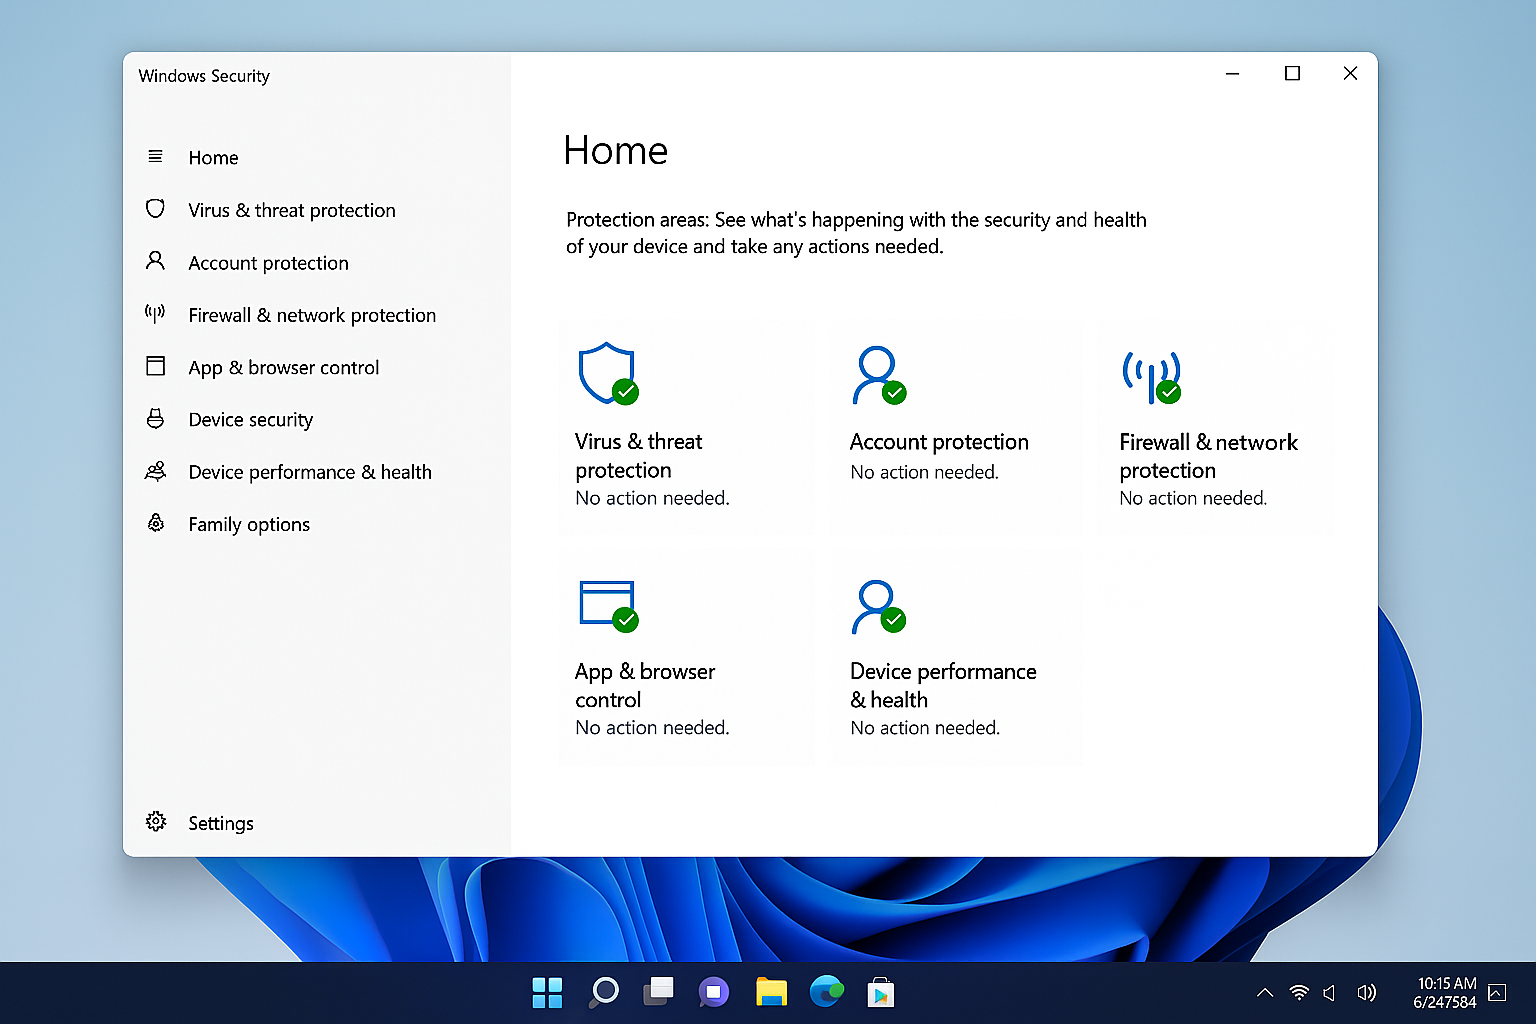This screenshot has width=1536, height=1024.
Task: Select Family options in sidebar
Action: 249,524
